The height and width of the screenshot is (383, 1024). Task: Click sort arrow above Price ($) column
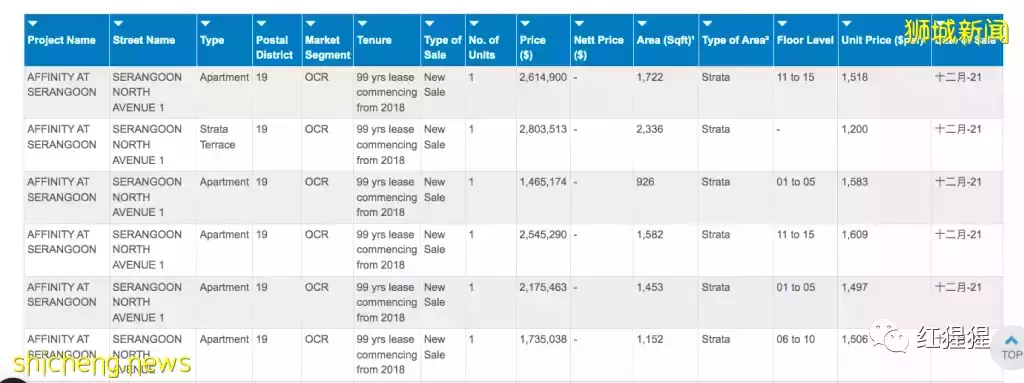coord(525,24)
